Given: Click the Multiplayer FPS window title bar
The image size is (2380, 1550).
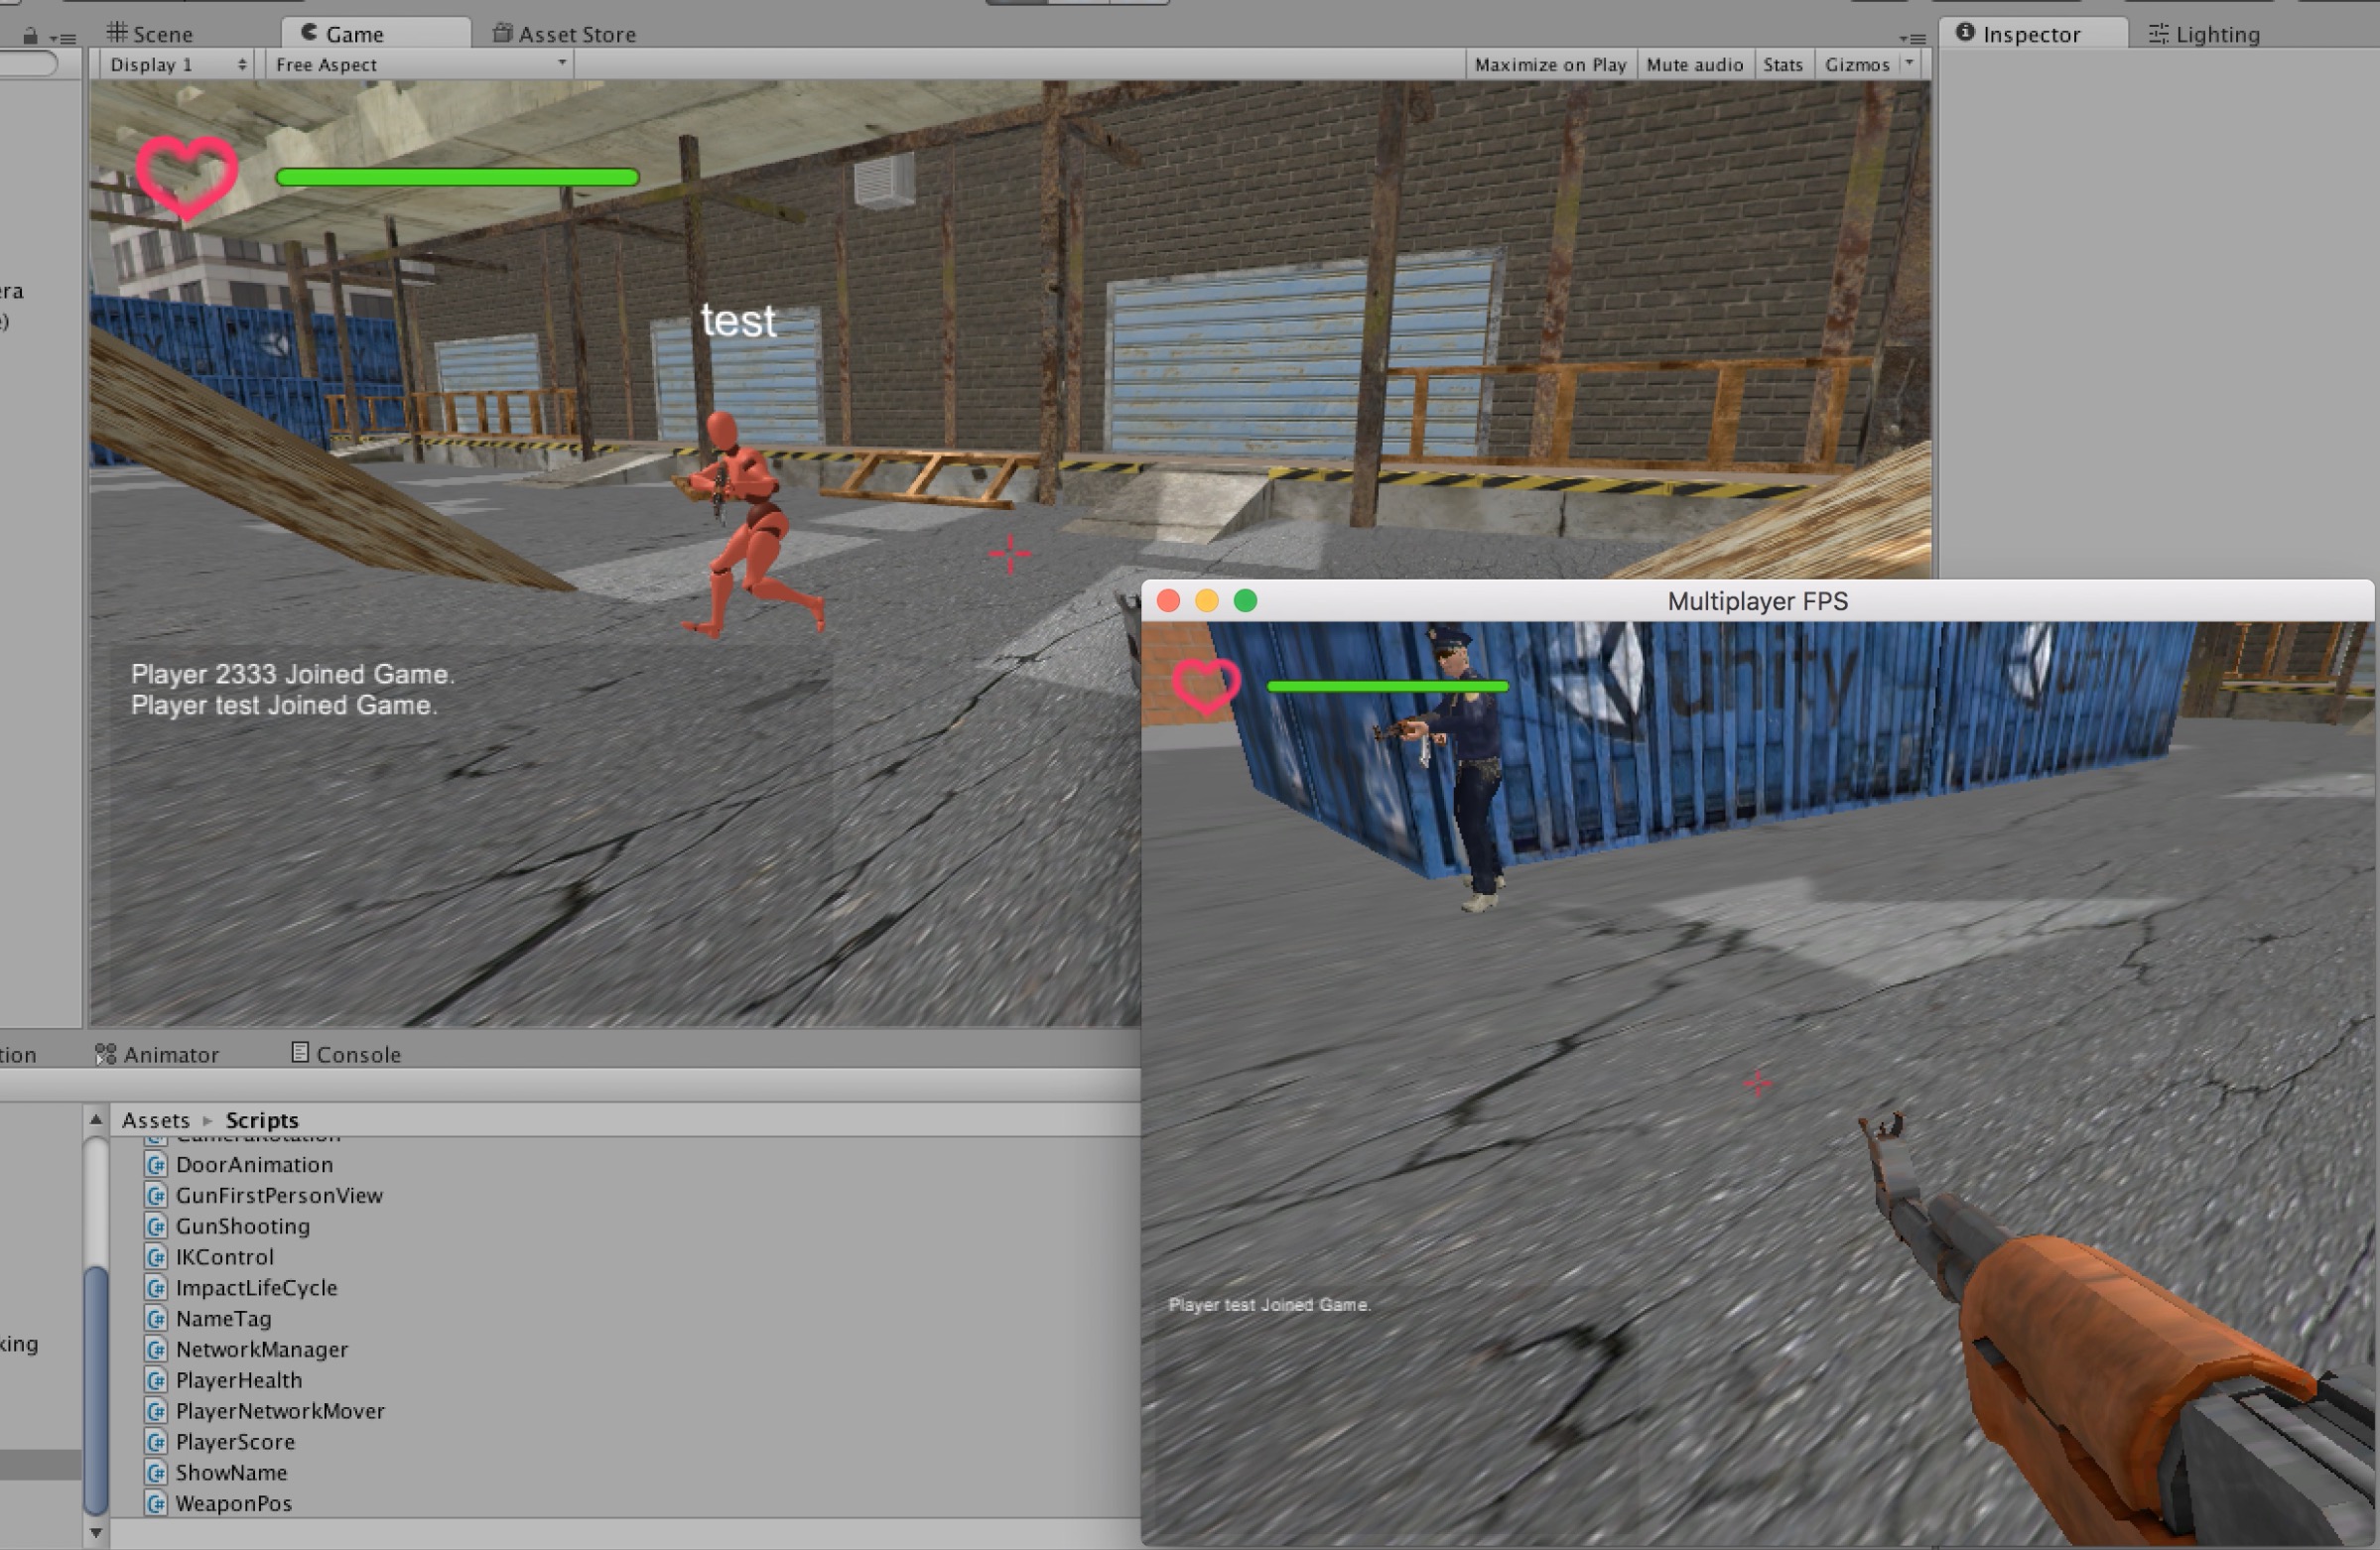Looking at the screenshot, I should pos(1757,601).
